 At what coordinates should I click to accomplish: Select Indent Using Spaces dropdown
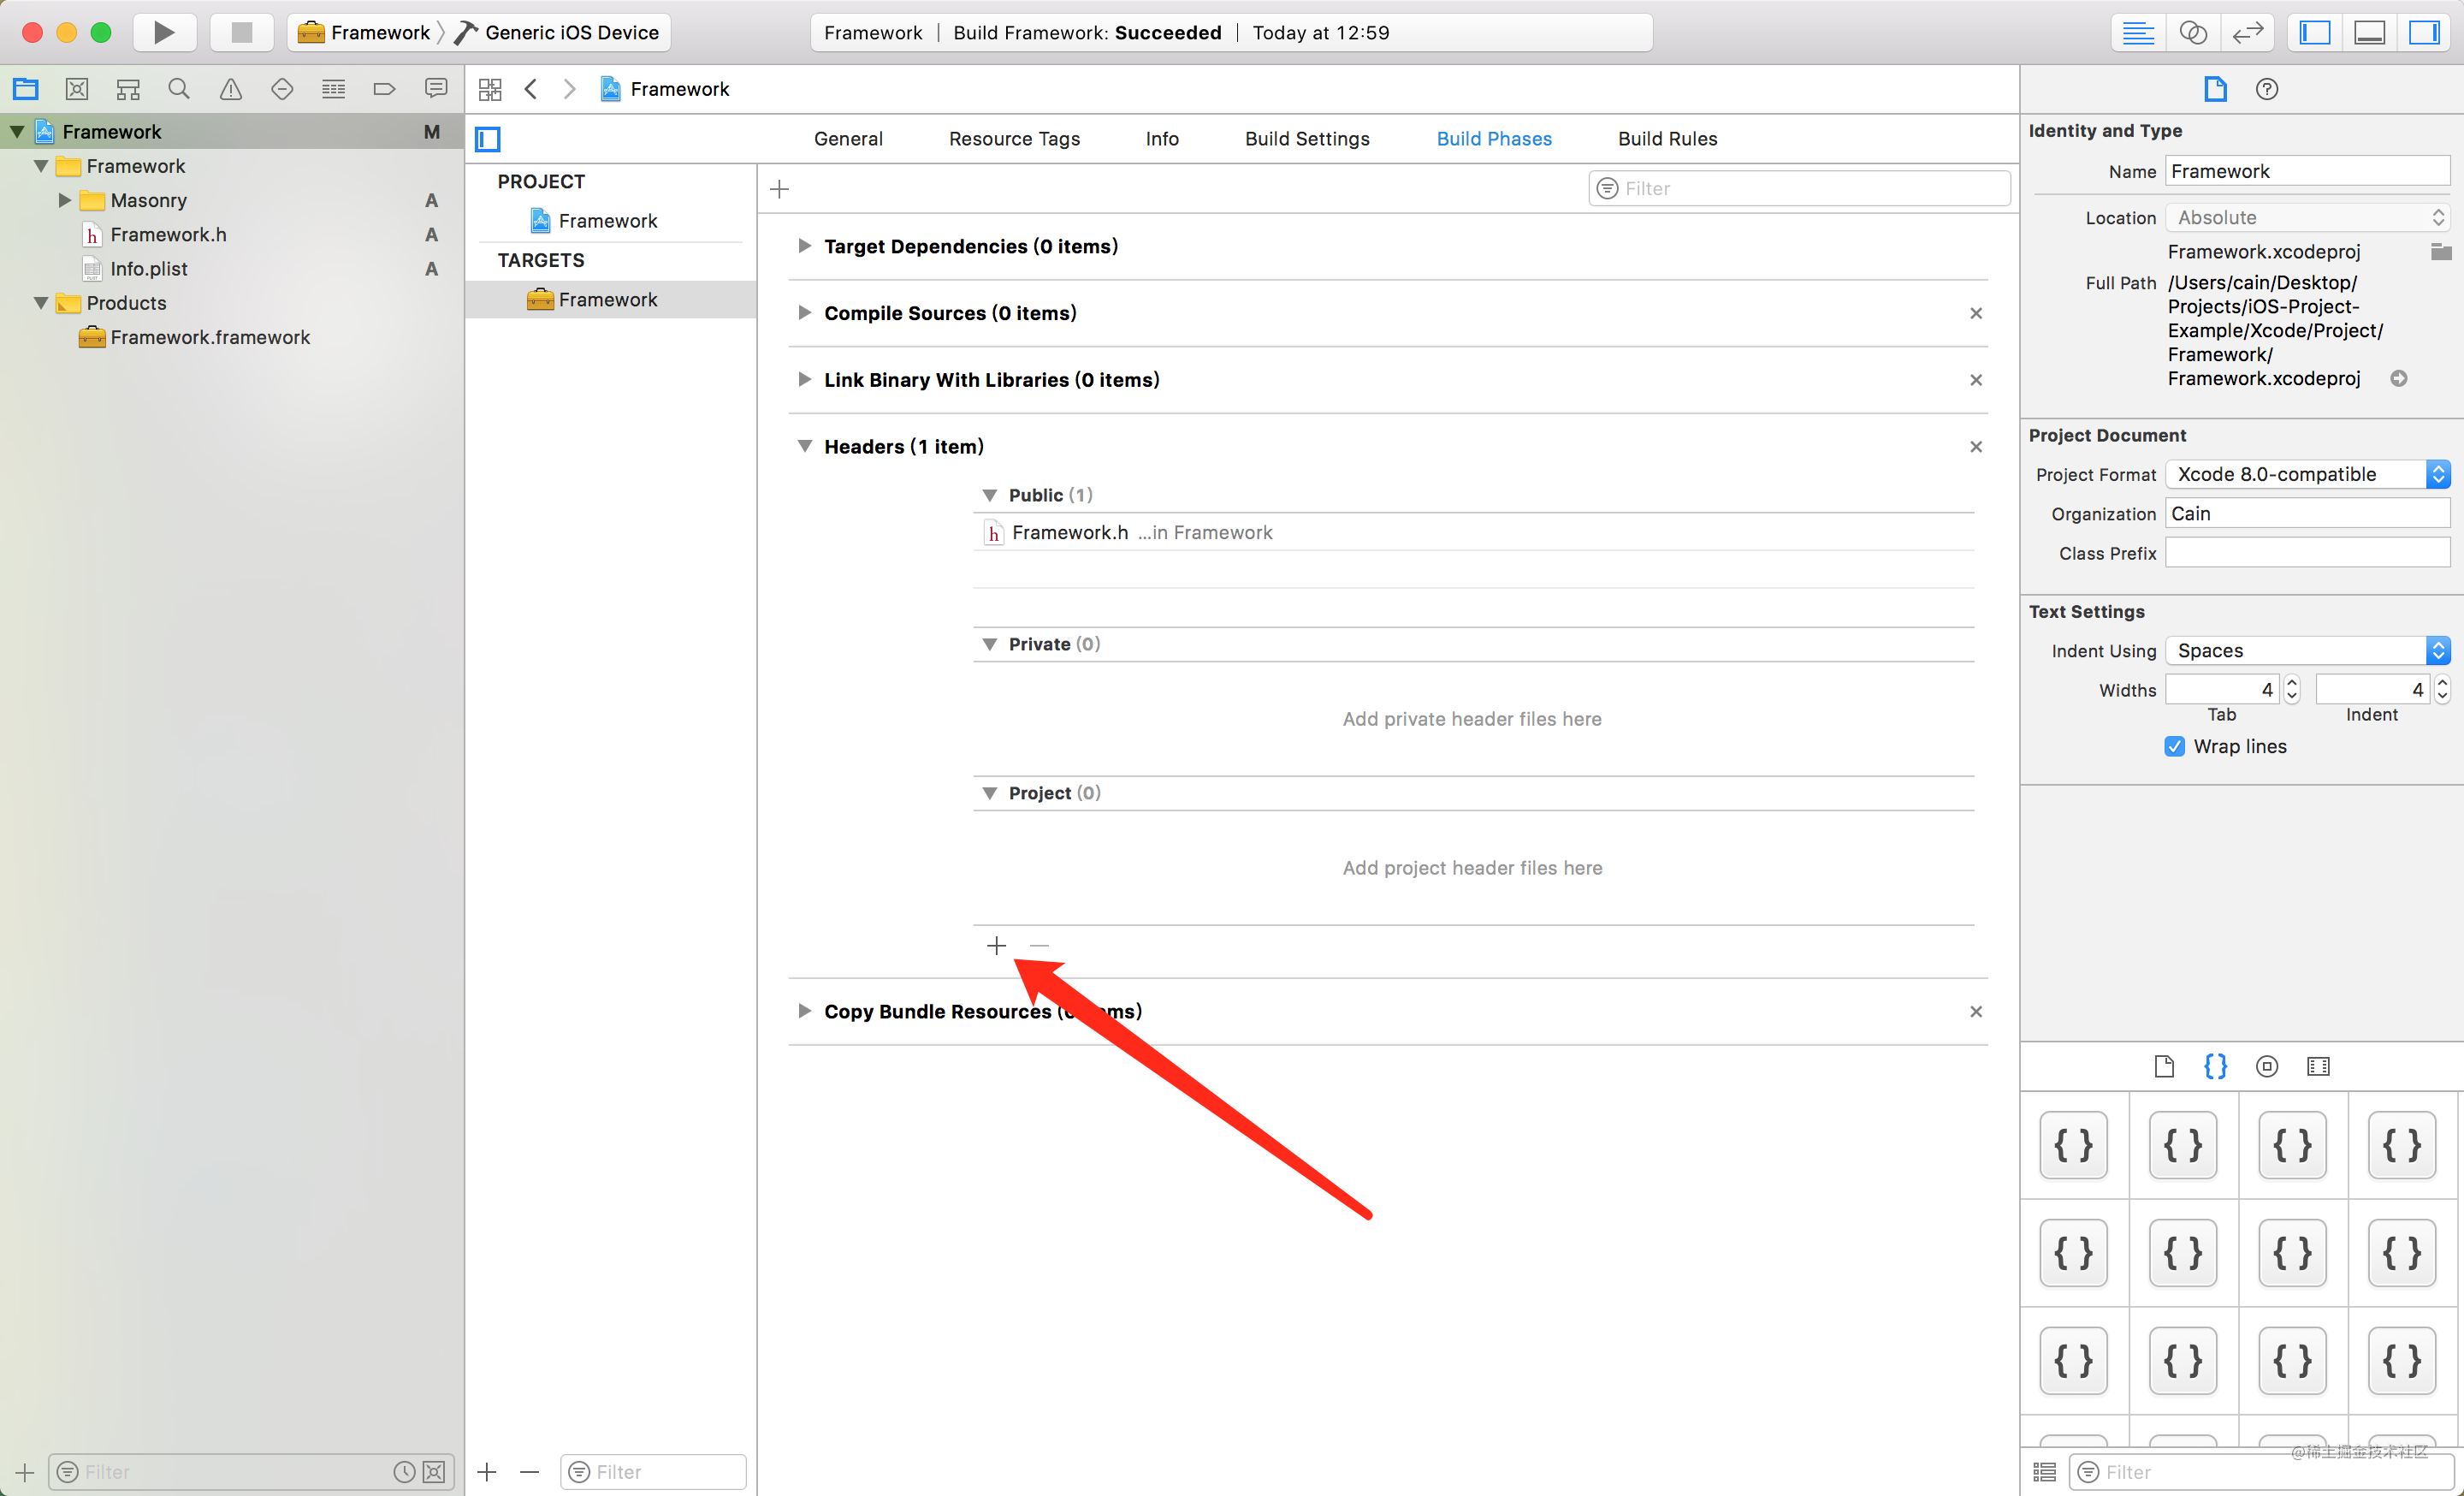point(2306,650)
